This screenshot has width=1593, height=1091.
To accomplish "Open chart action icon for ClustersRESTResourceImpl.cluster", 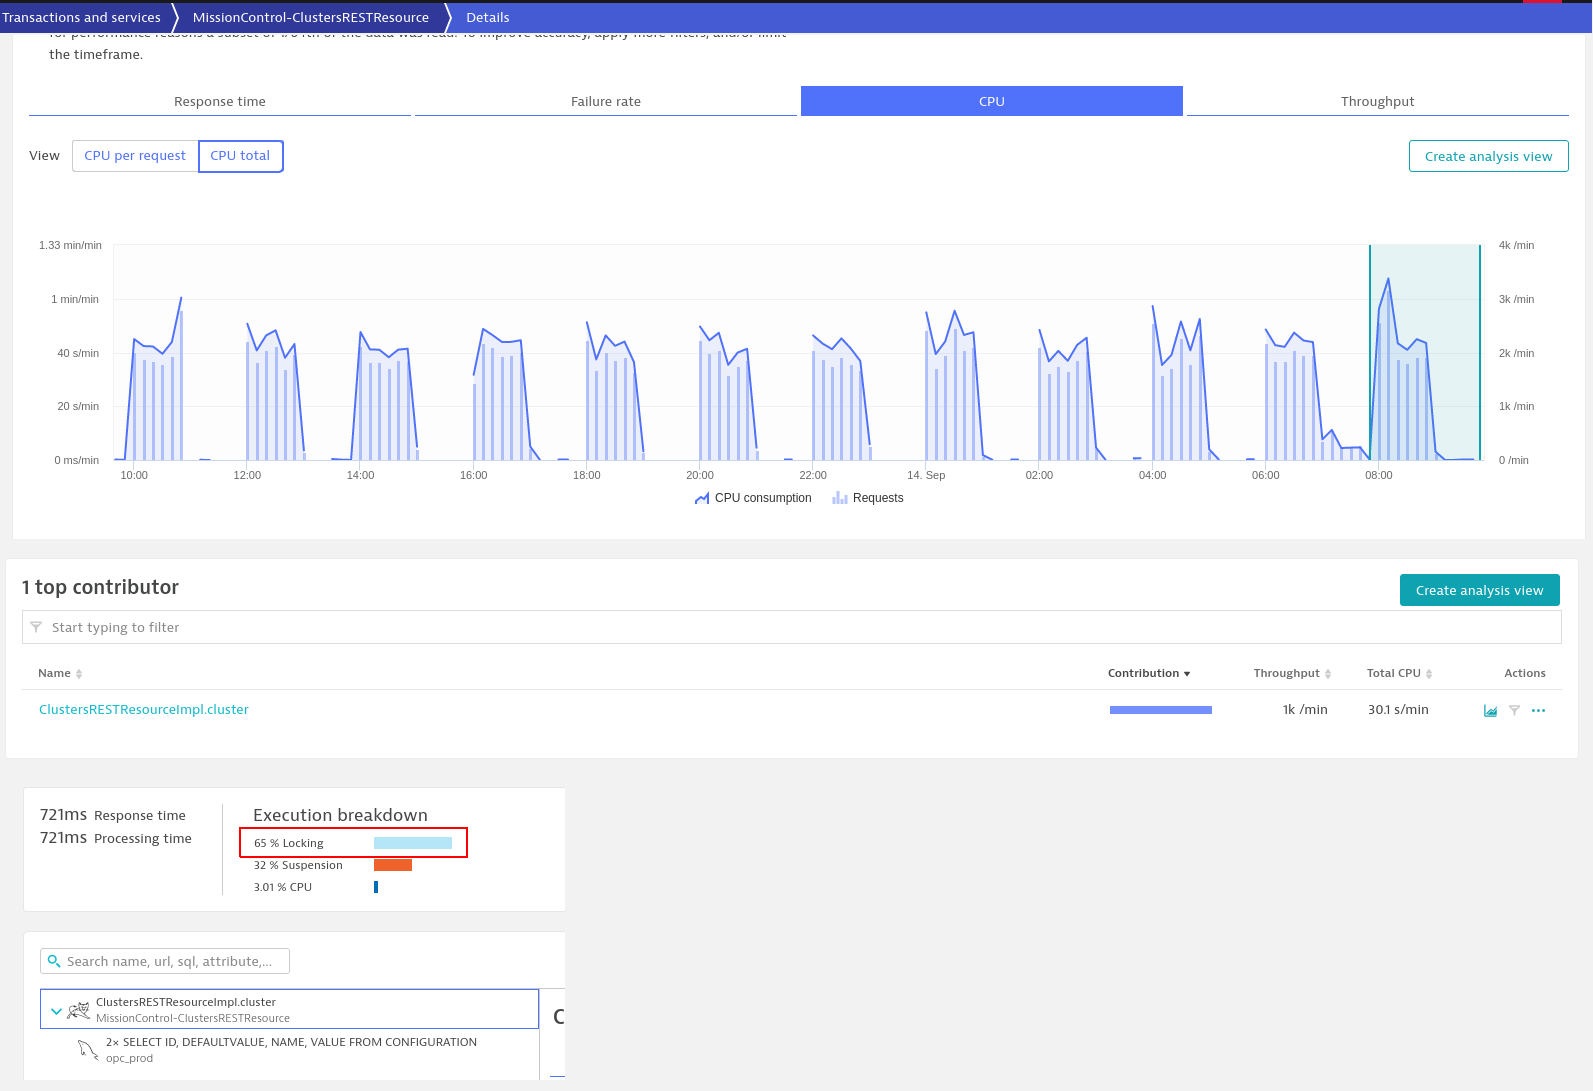I will (x=1490, y=711).
